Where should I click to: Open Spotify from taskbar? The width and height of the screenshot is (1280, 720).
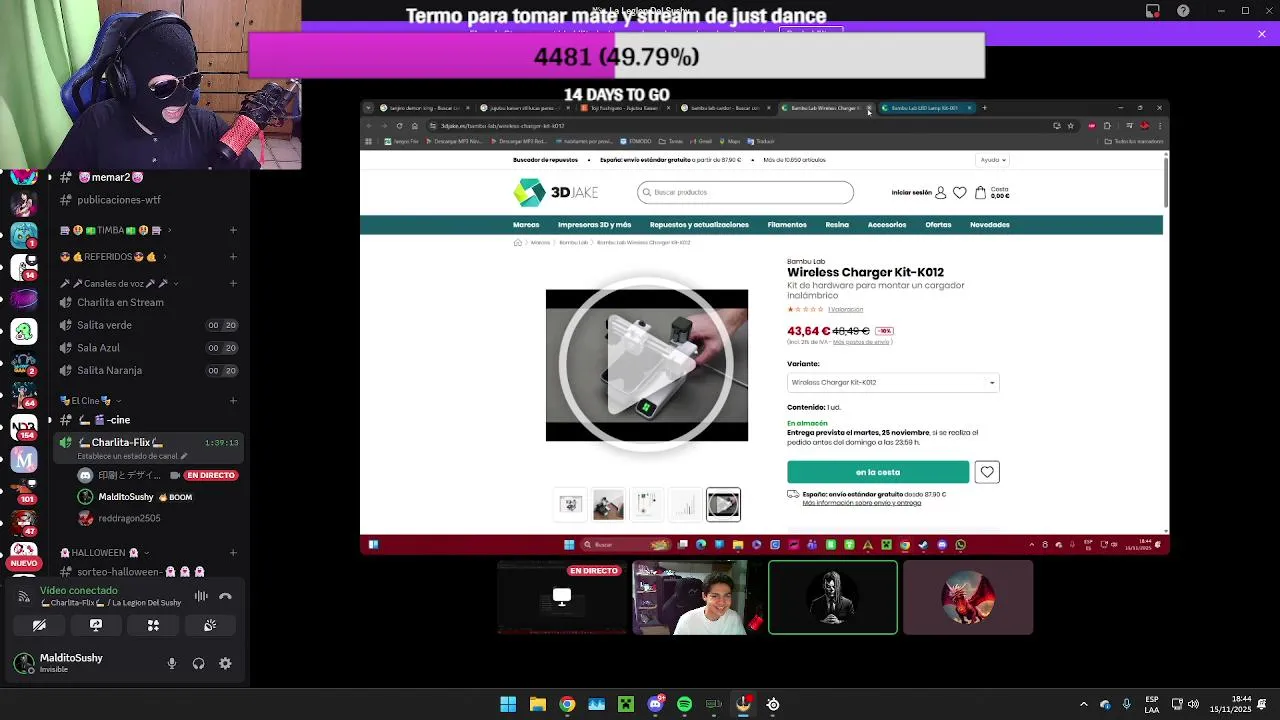[x=684, y=704]
